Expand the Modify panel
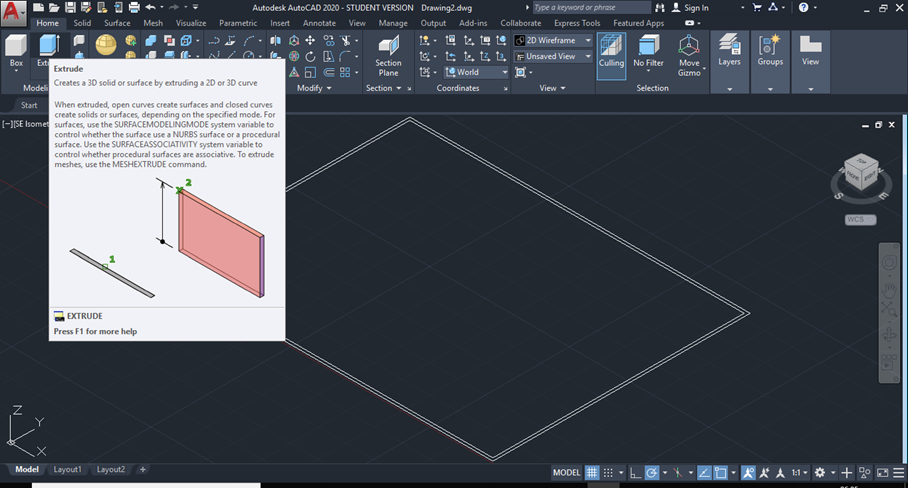This screenshot has height=488, width=908. click(x=314, y=88)
